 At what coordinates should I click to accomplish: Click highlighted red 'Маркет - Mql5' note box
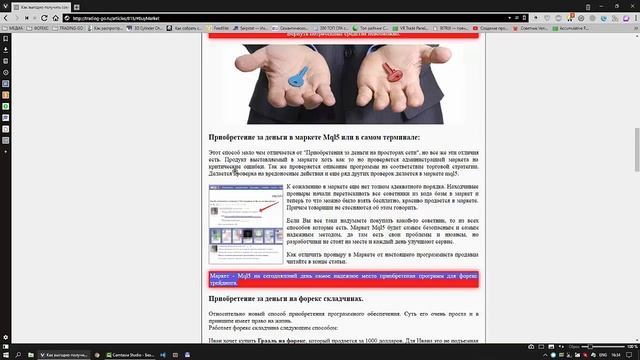343,279
